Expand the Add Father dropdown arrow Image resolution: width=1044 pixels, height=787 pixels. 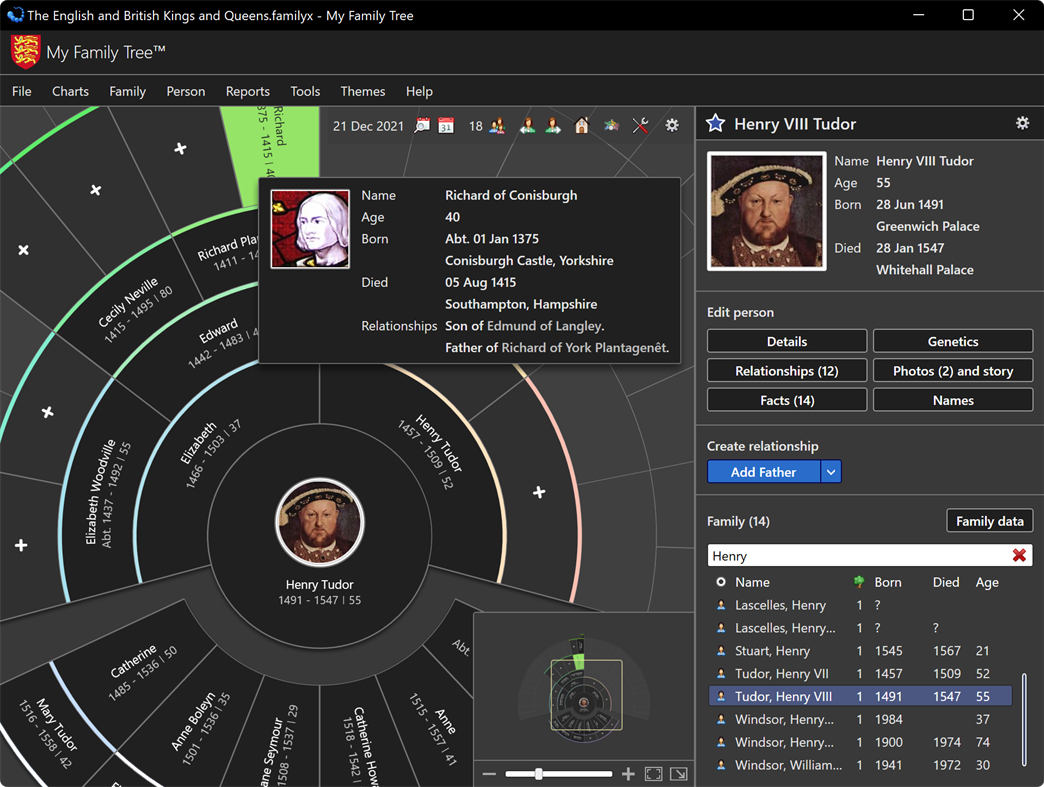(x=831, y=471)
